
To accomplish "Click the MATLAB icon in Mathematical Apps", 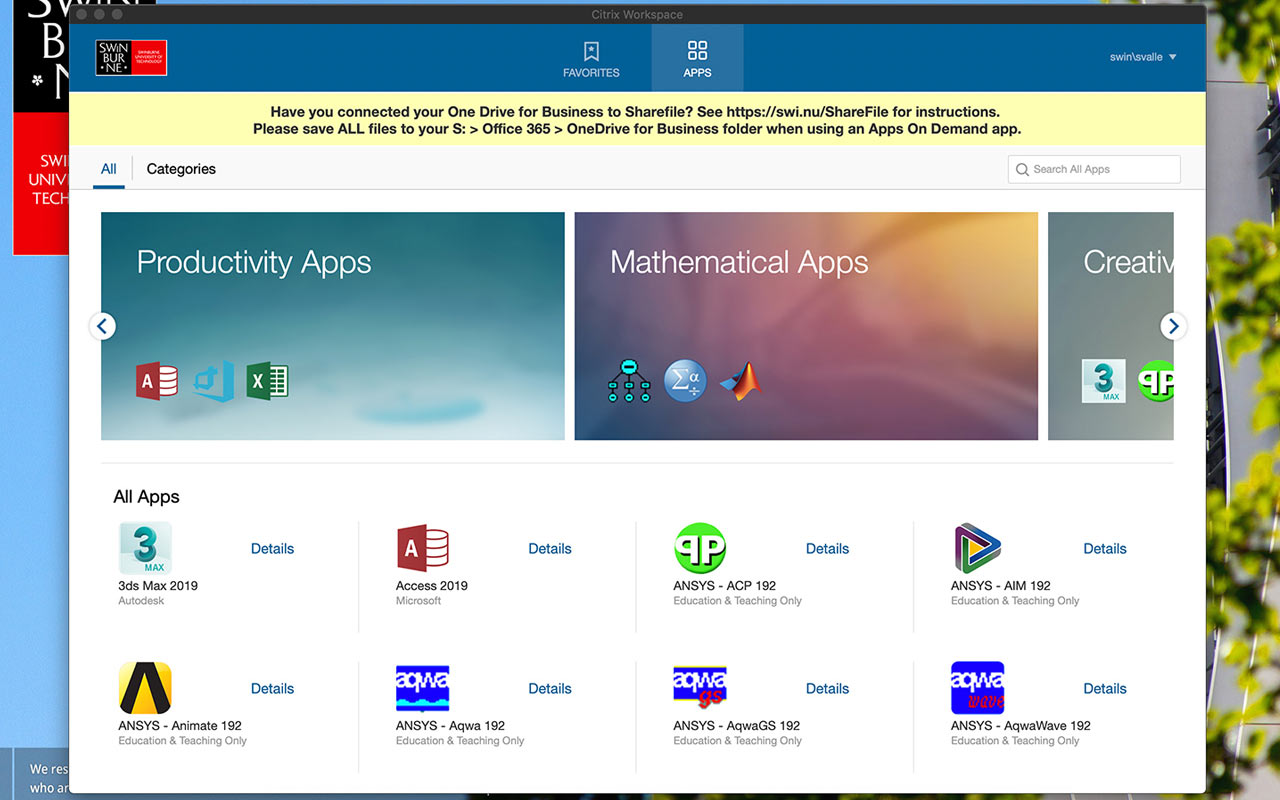I will [x=741, y=381].
